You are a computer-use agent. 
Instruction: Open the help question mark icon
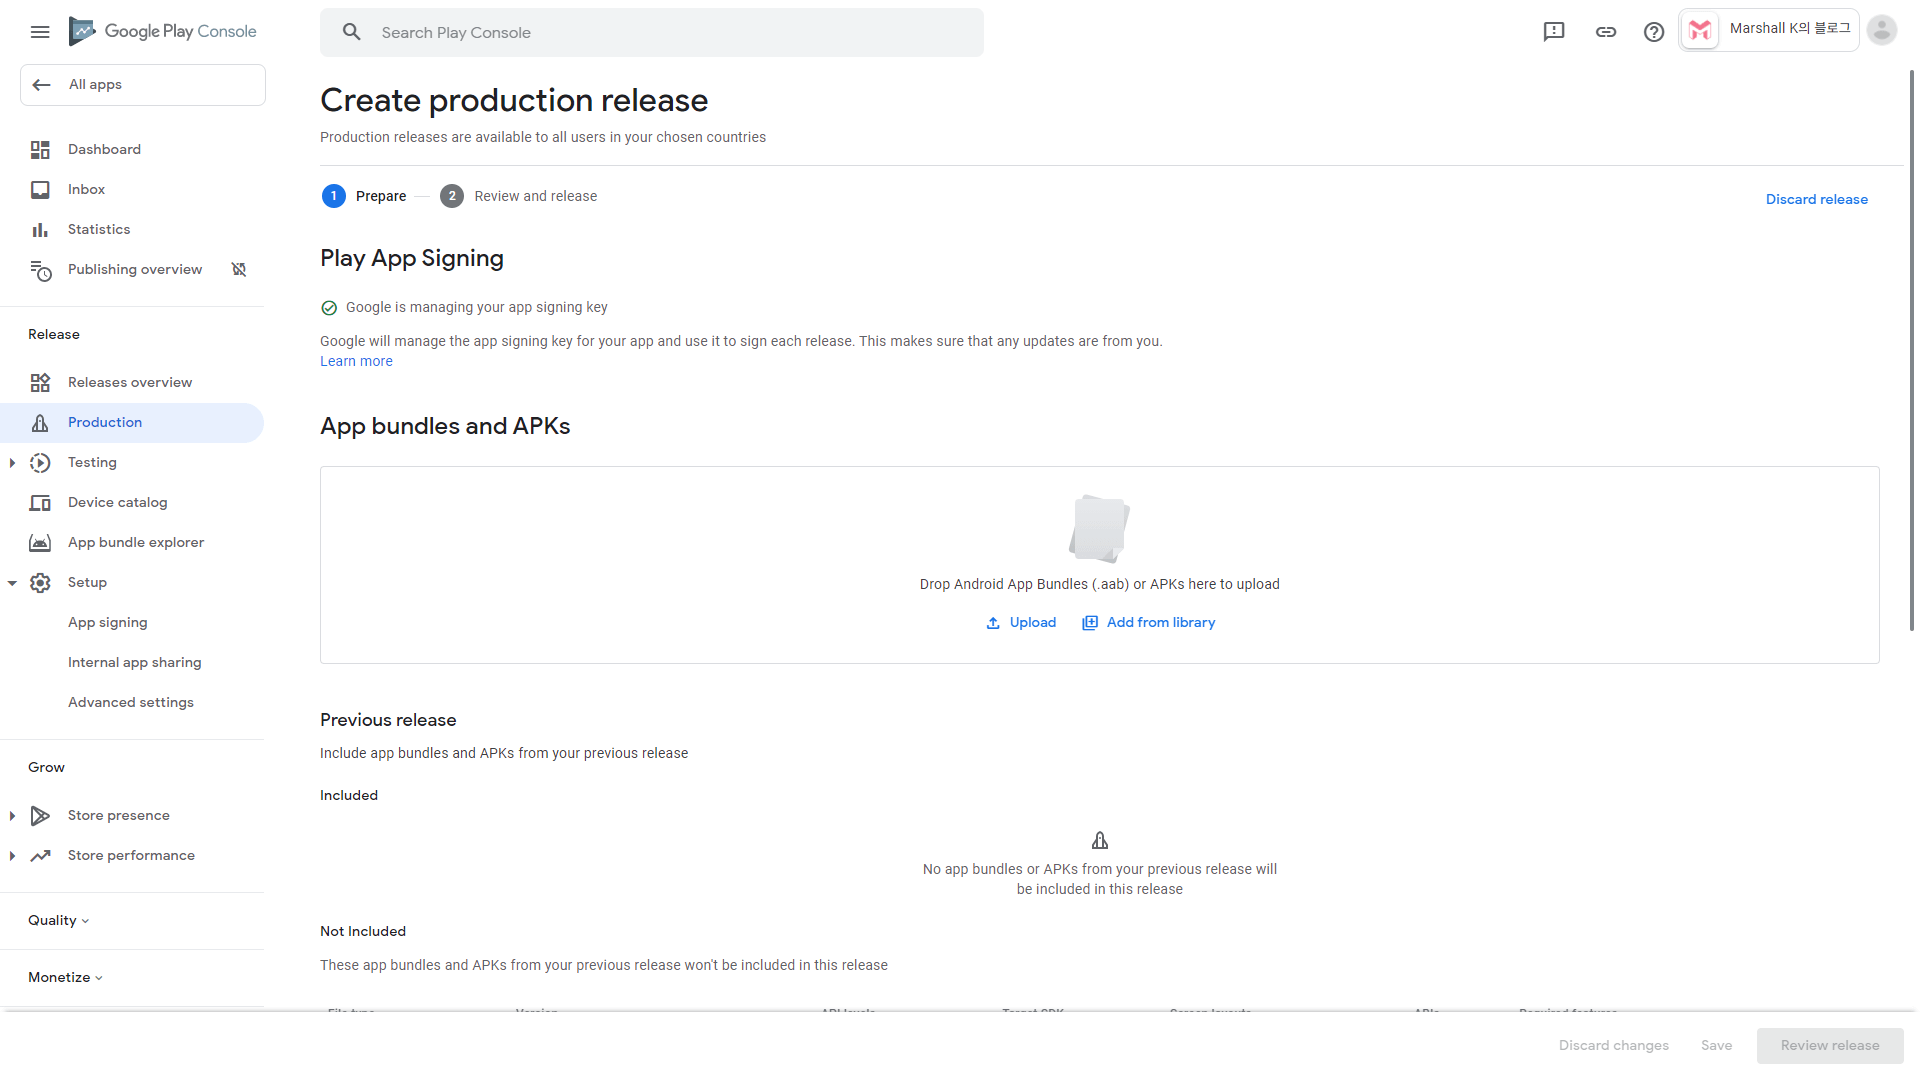(1654, 32)
